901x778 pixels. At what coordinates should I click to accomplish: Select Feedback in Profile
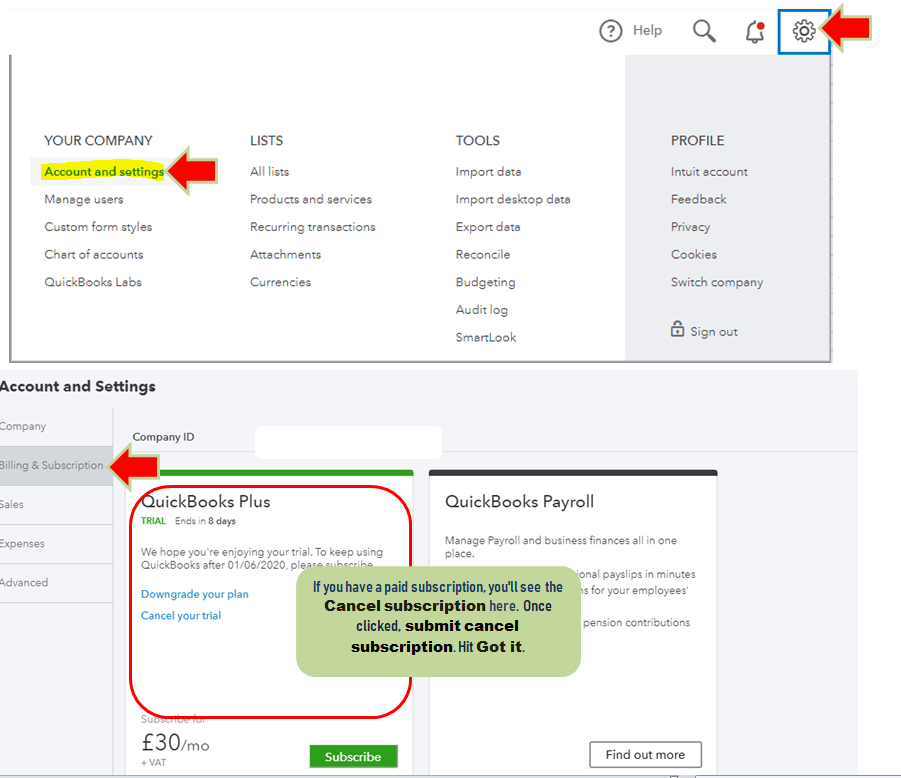point(699,199)
